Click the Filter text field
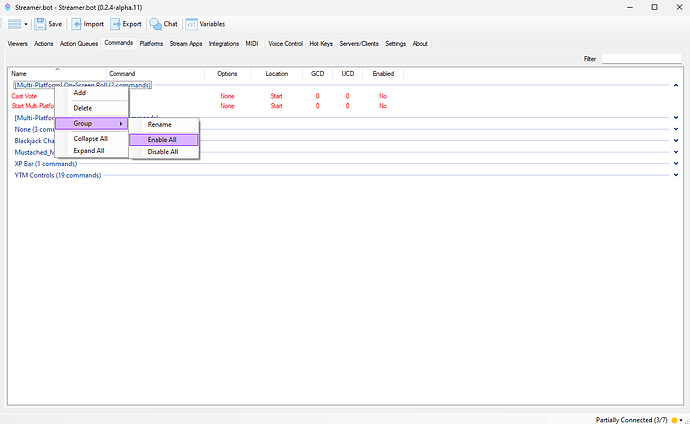Viewport: 690px width, 424px height. (641, 59)
